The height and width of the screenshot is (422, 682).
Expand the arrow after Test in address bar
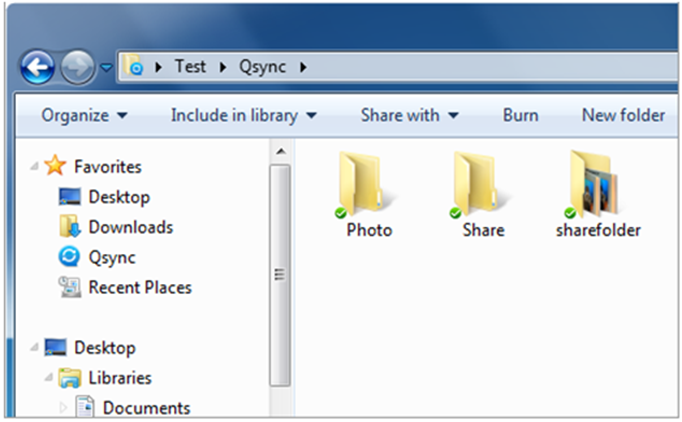(x=223, y=67)
